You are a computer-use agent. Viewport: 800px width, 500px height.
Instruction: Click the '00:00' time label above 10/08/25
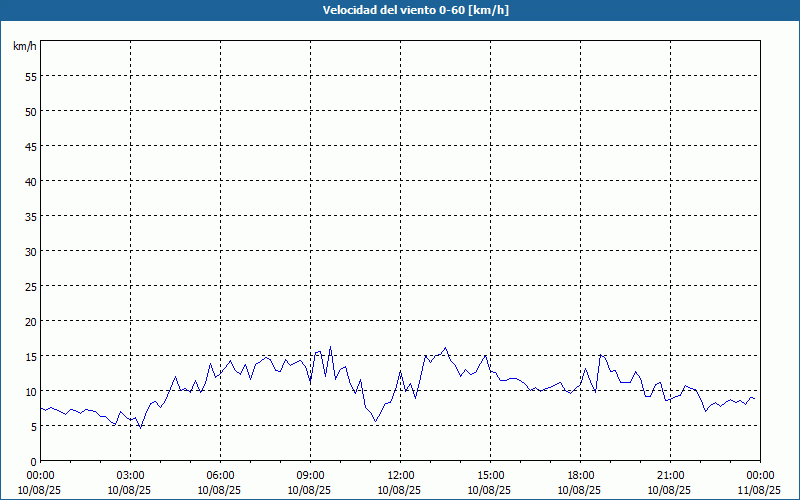point(40,476)
